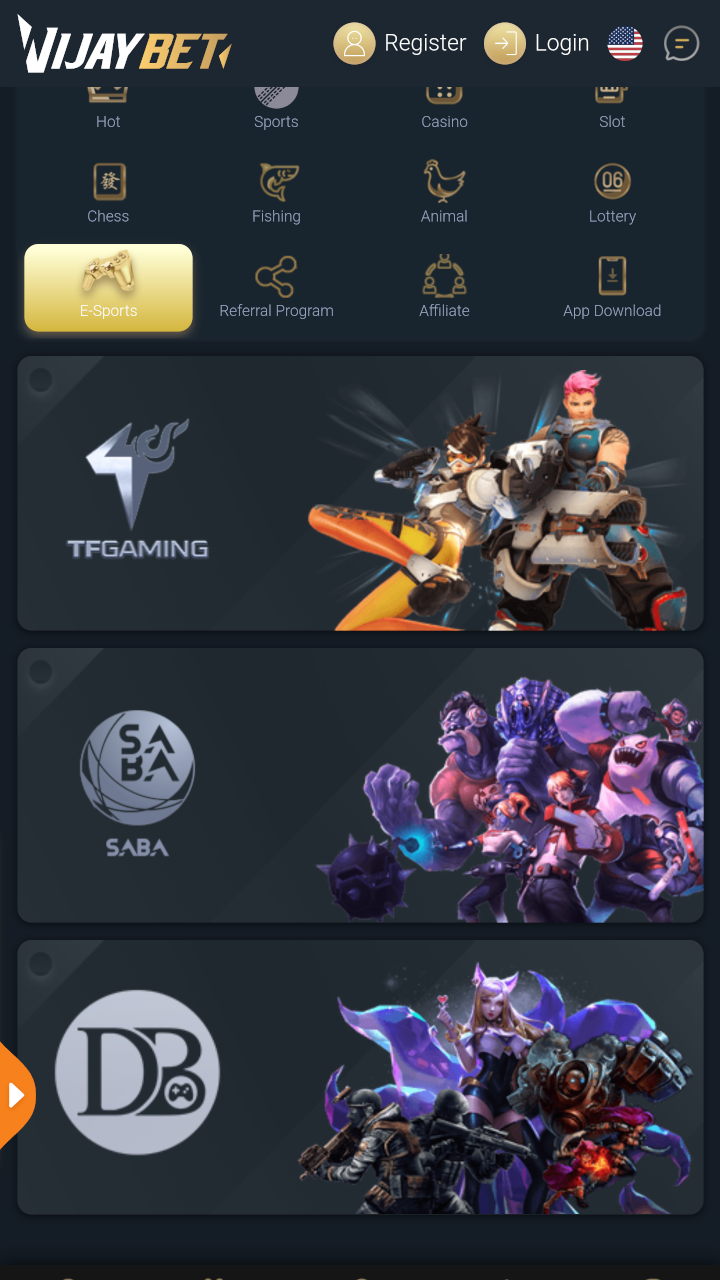Open the chat support bubble icon

click(x=681, y=43)
